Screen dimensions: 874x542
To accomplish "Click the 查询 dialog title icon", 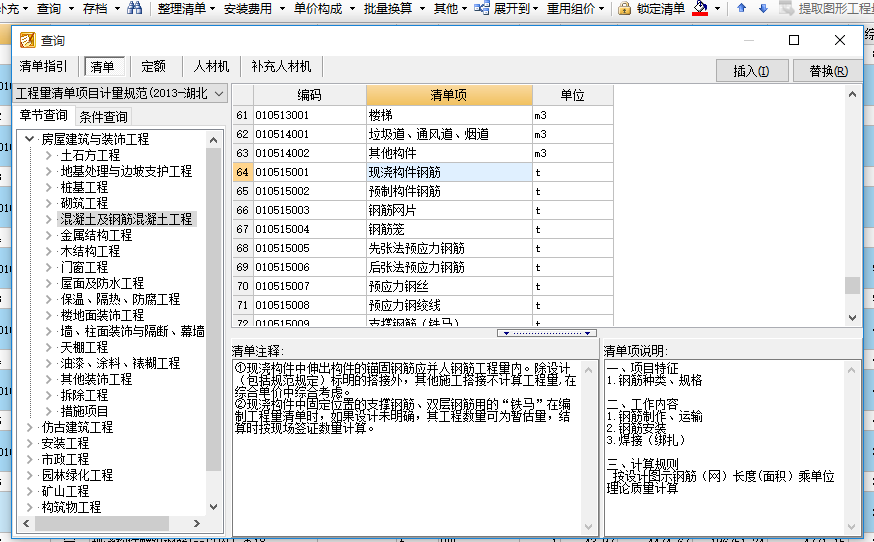I will click(x=27, y=41).
